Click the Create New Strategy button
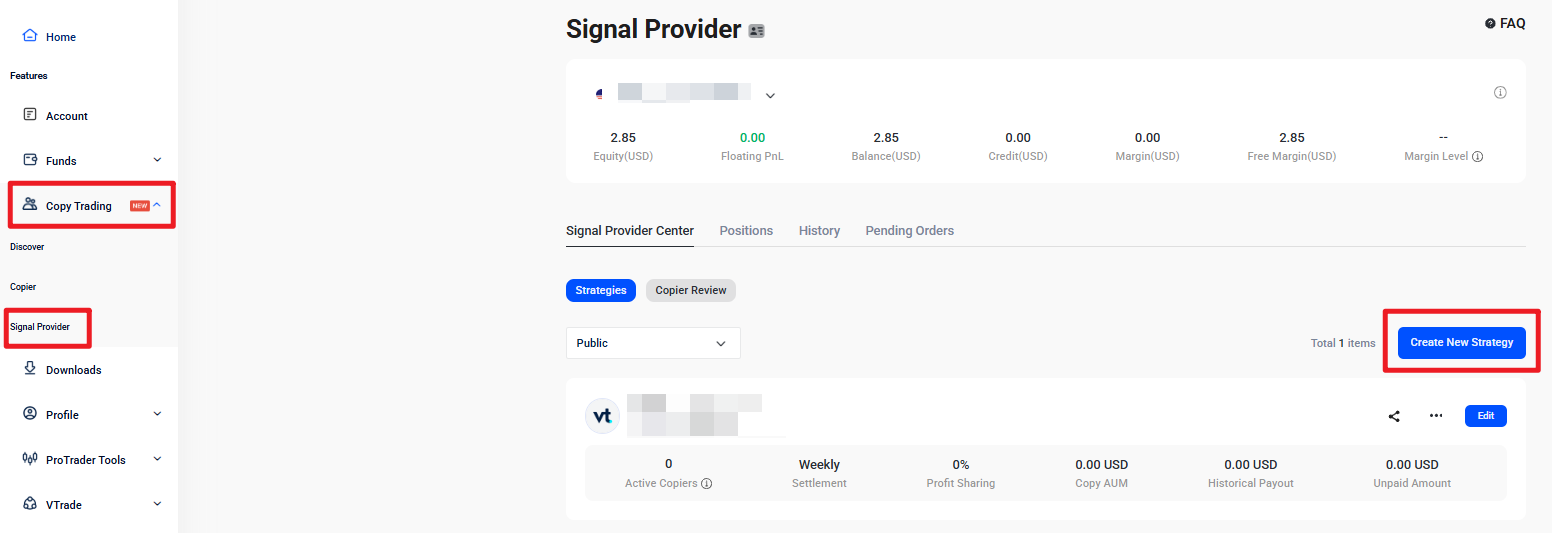 [1461, 342]
